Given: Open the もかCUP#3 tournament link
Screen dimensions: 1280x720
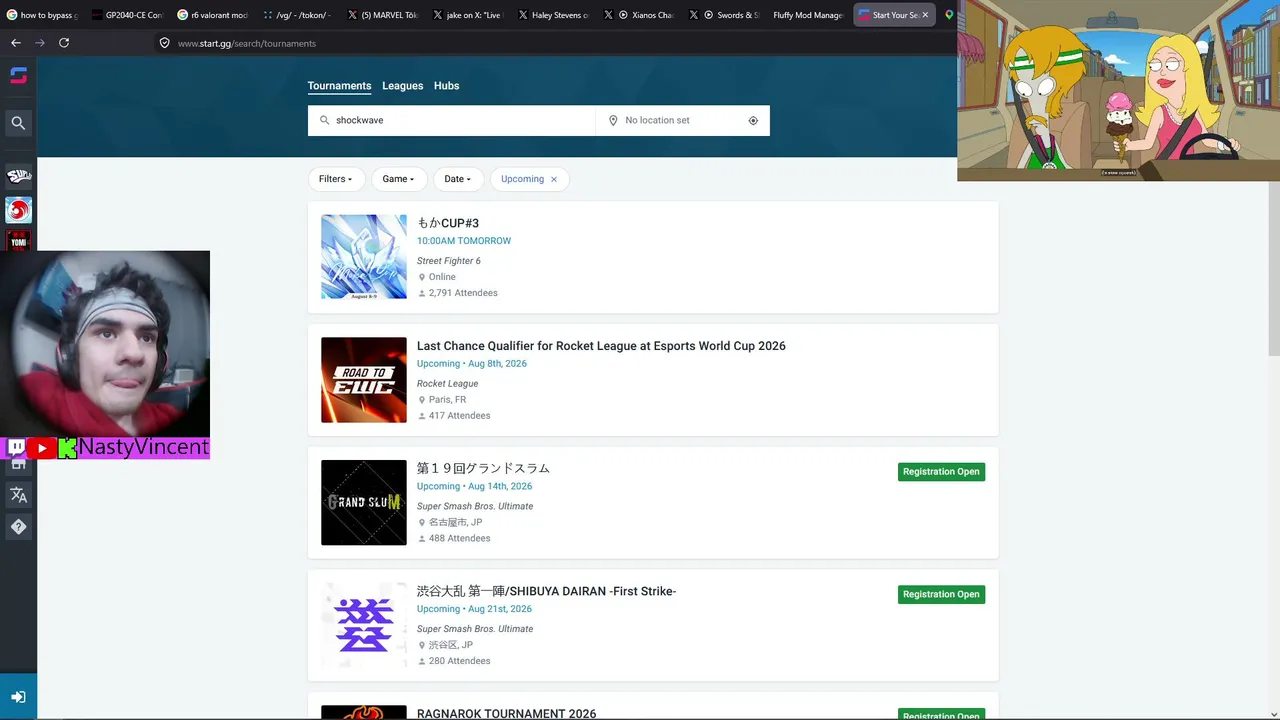Looking at the screenshot, I should tap(448, 223).
